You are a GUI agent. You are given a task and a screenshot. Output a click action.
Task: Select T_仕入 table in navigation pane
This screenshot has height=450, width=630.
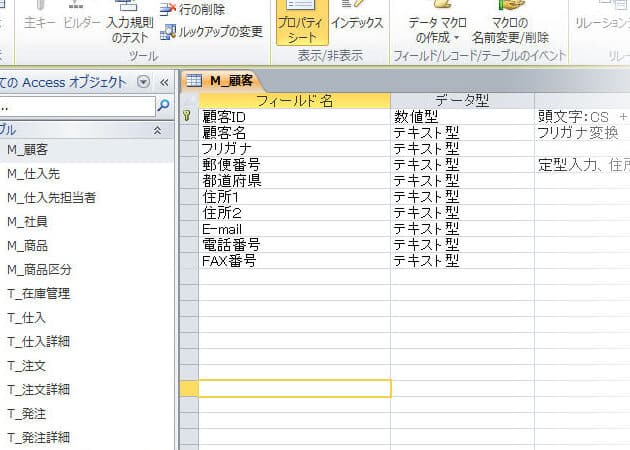(86, 318)
